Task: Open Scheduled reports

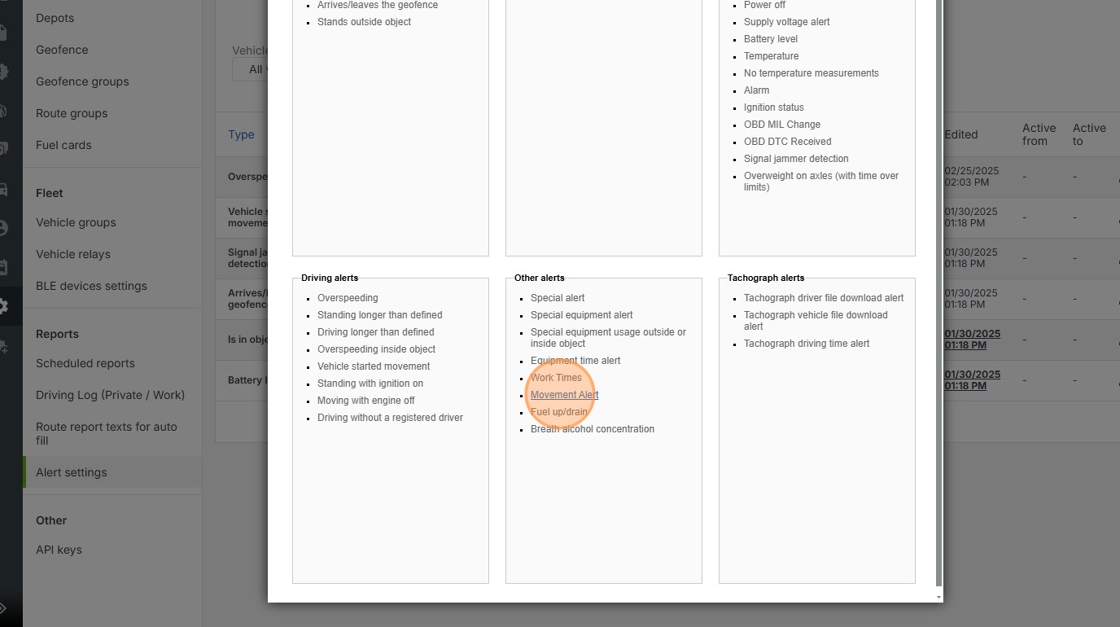Action: pyautogui.click(x=85, y=363)
